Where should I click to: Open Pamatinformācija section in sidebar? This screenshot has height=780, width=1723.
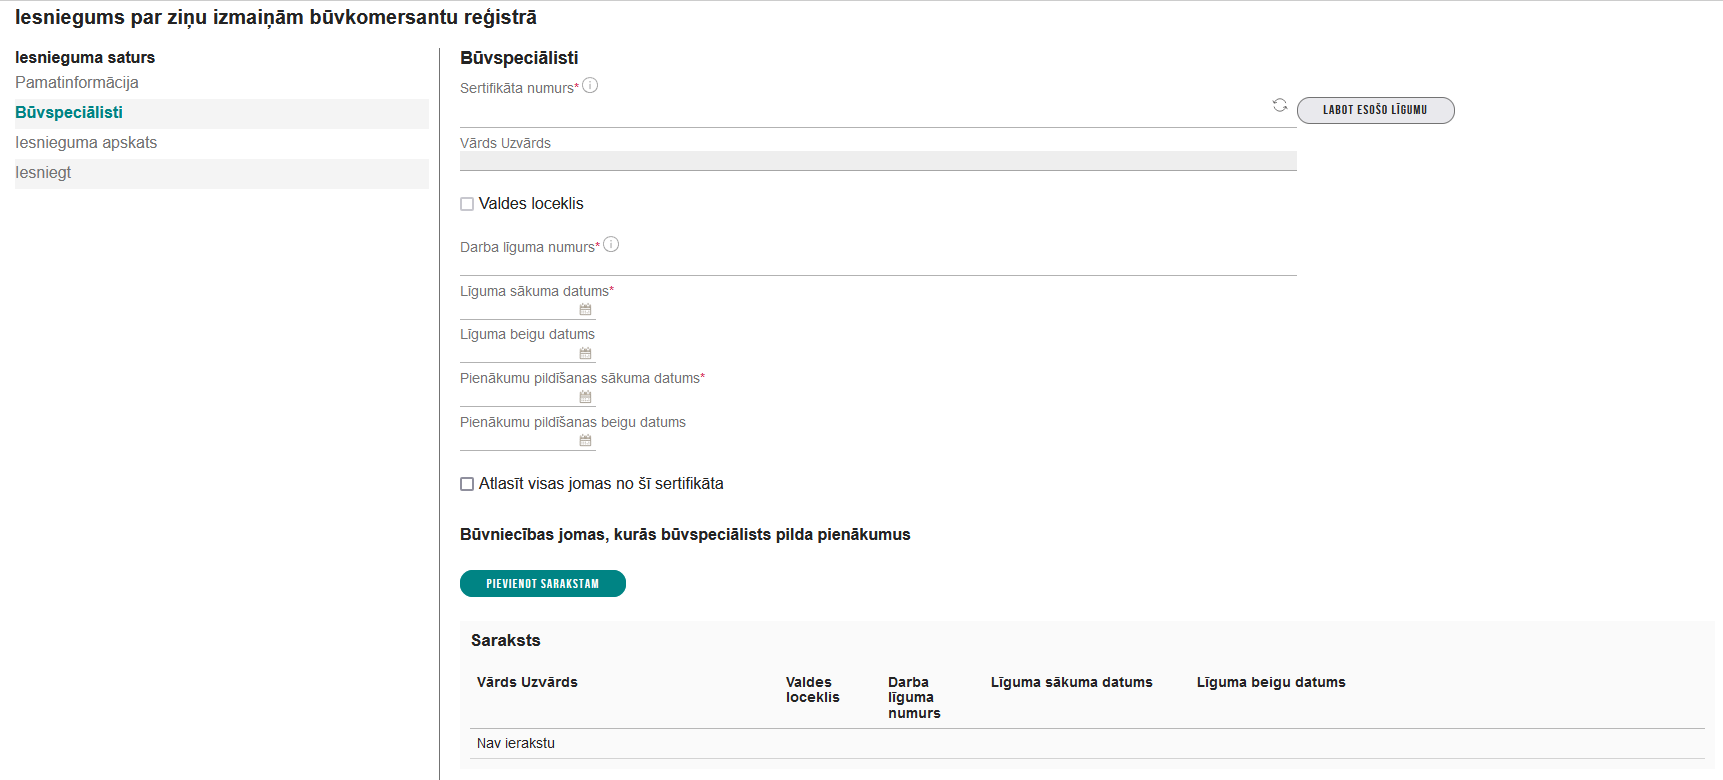[x=77, y=83]
